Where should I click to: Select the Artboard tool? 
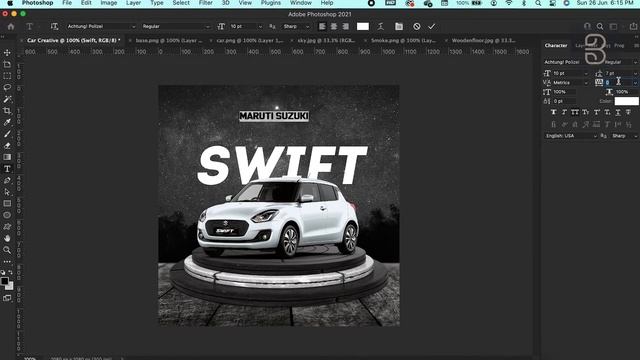tap(7, 64)
